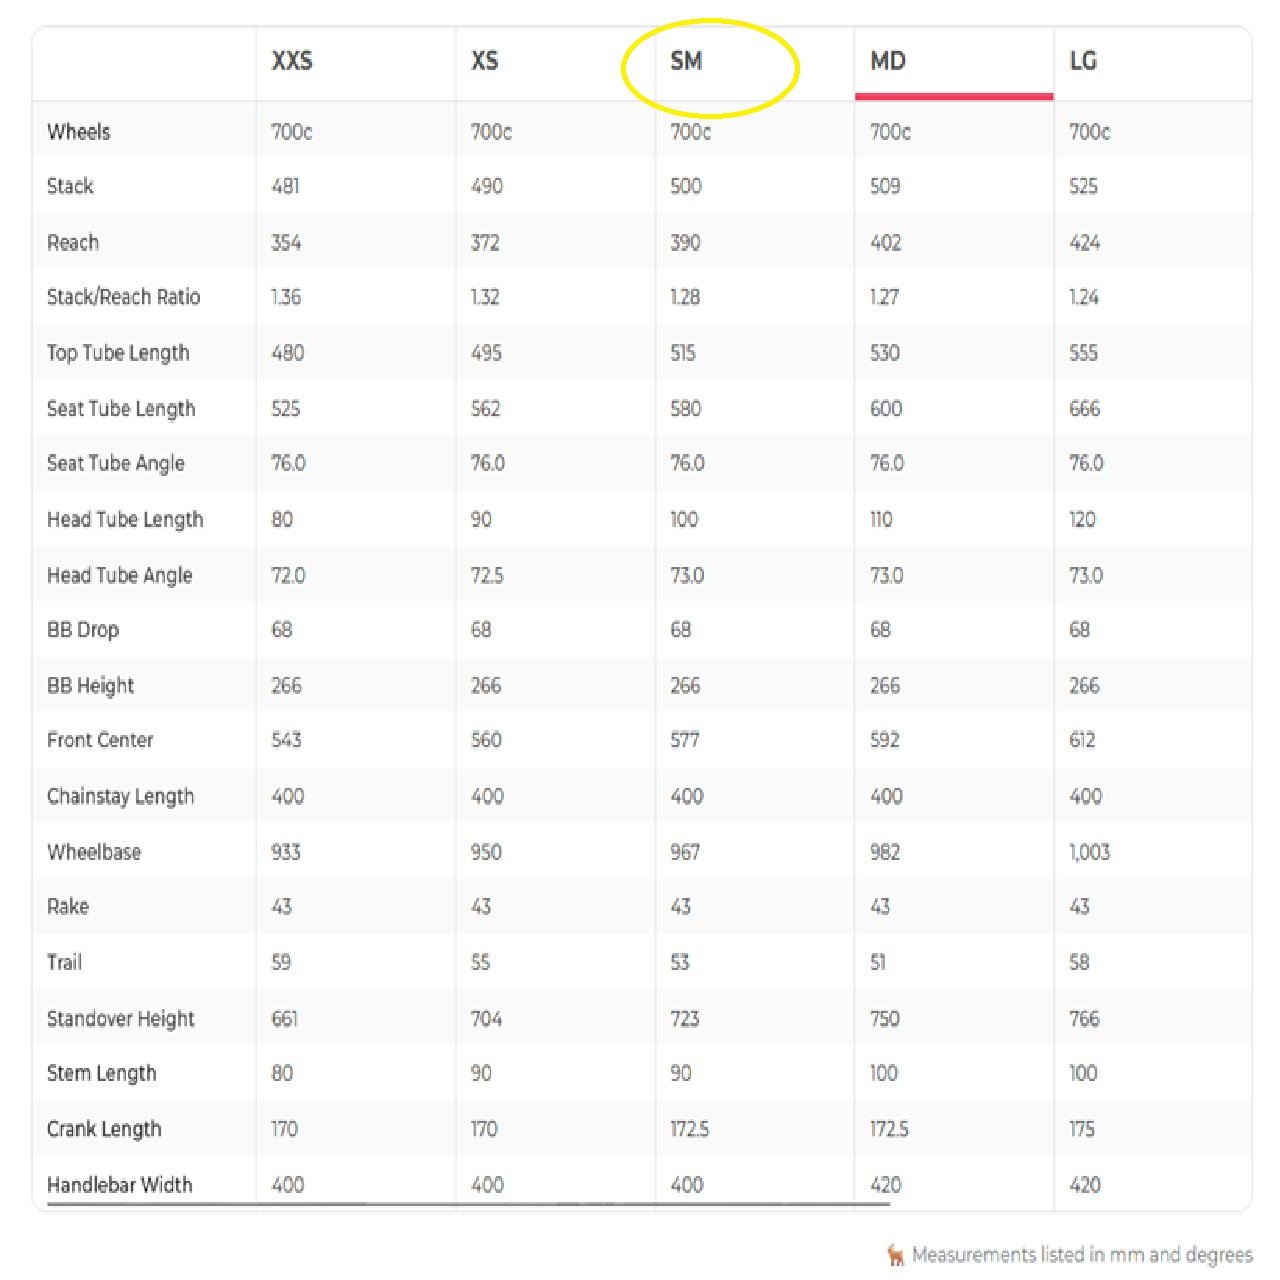Select the 72.5 head tube angle value
Image resolution: width=1280 pixels, height=1280 pixels.
click(x=487, y=575)
